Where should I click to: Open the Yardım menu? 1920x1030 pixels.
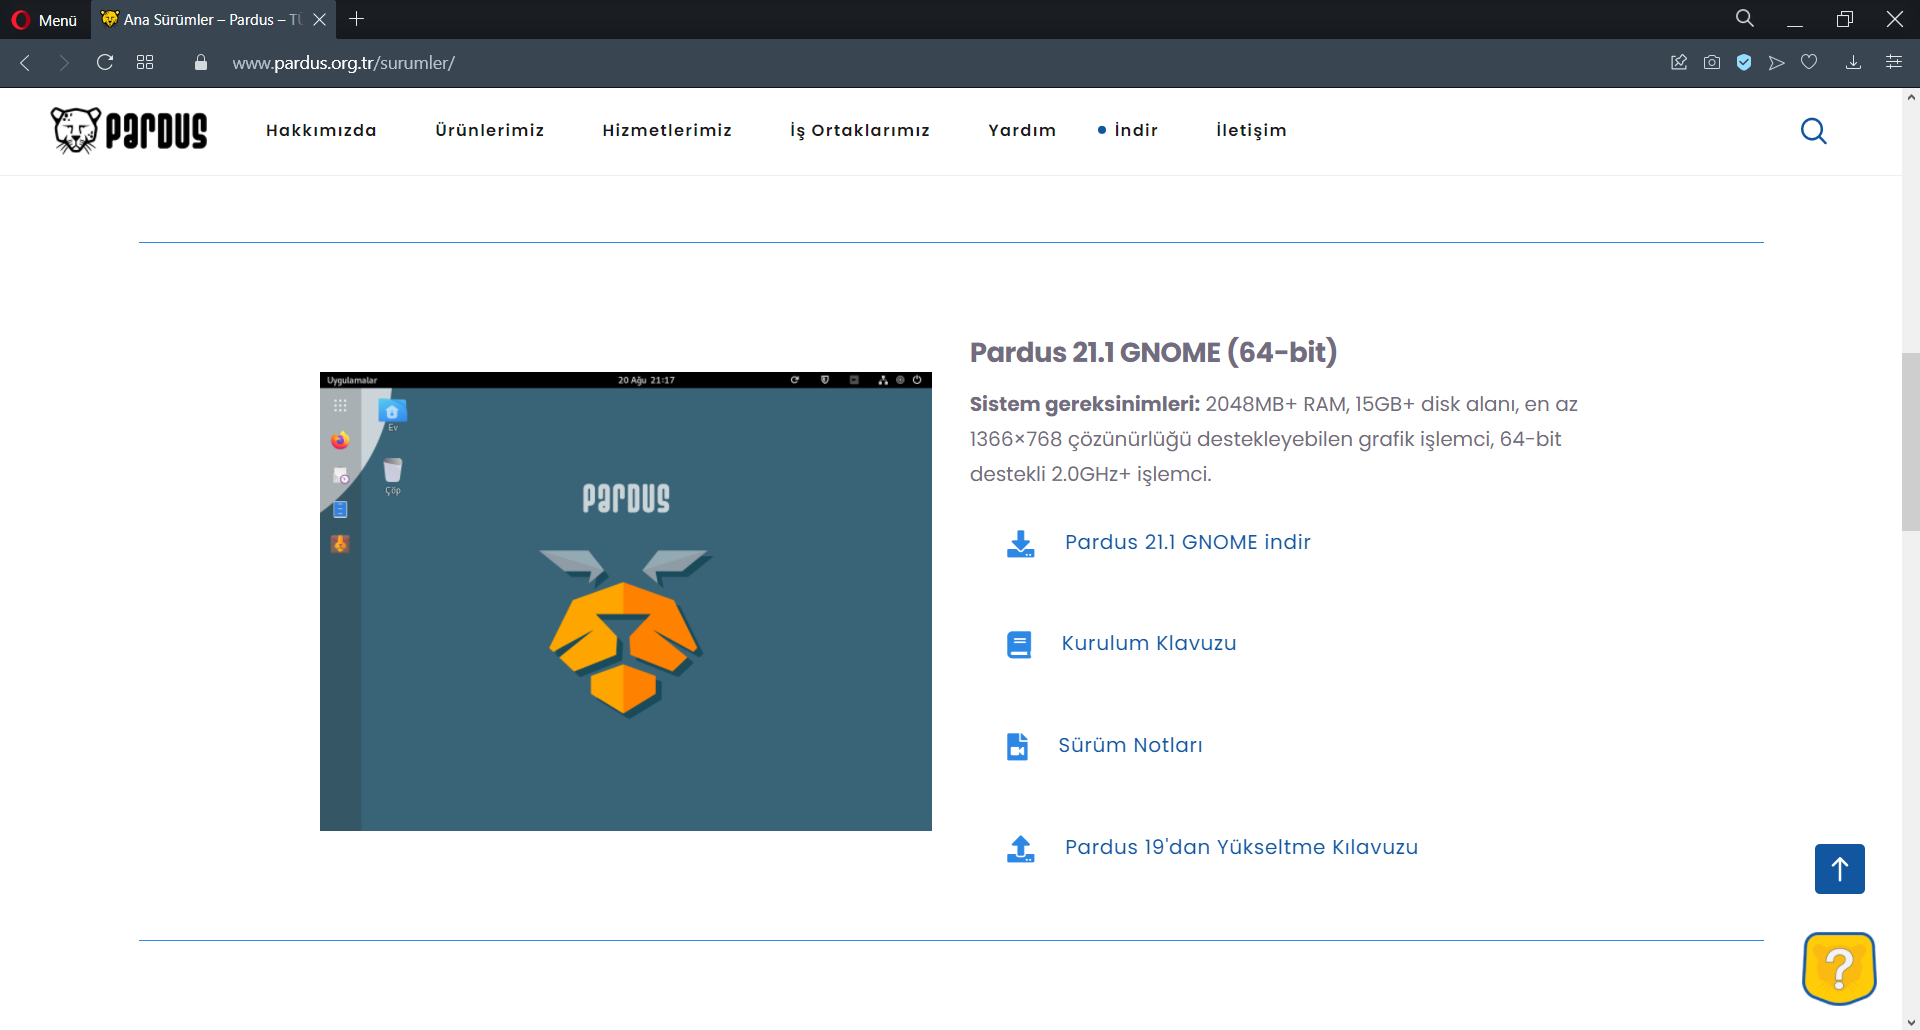tap(1022, 130)
